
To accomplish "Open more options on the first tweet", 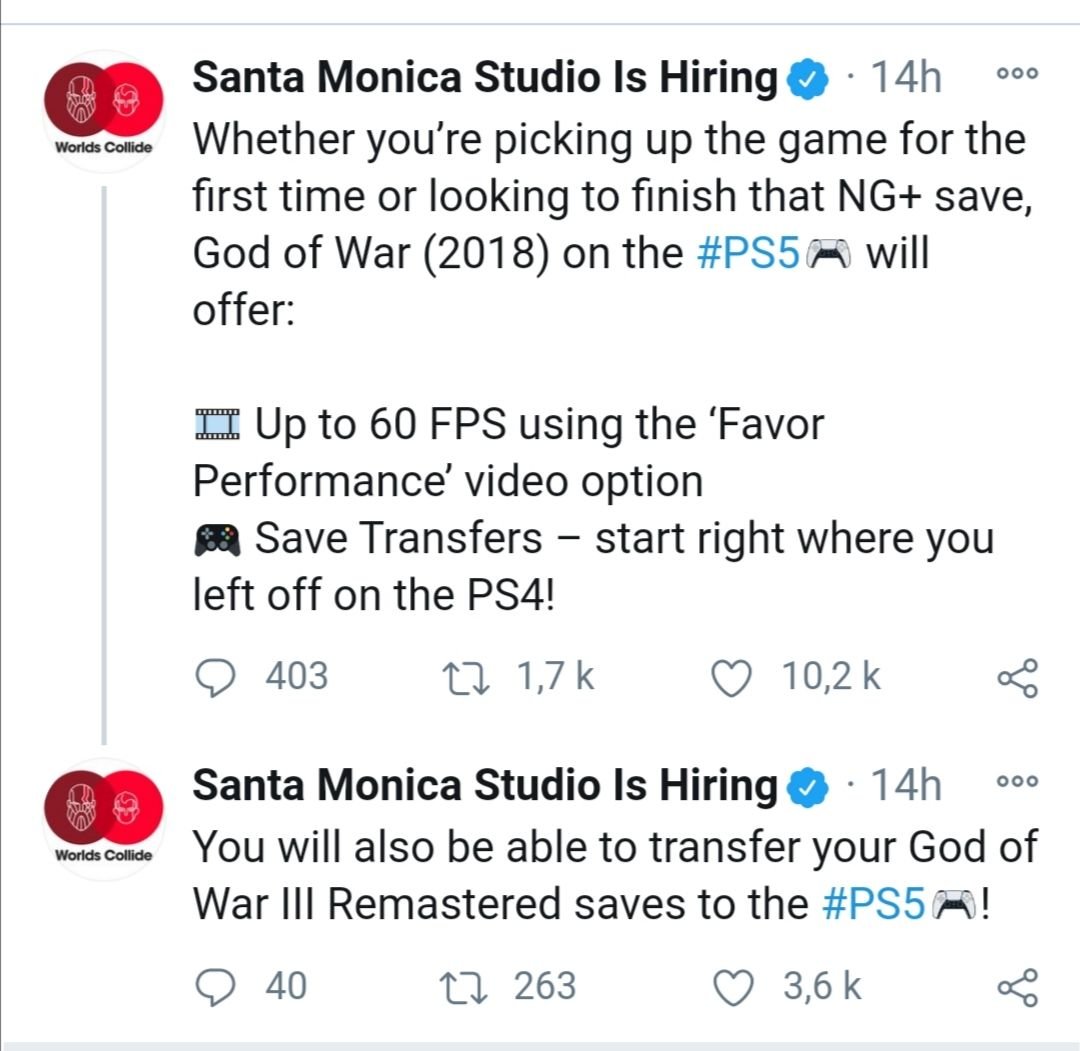I will [x=1017, y=74].
